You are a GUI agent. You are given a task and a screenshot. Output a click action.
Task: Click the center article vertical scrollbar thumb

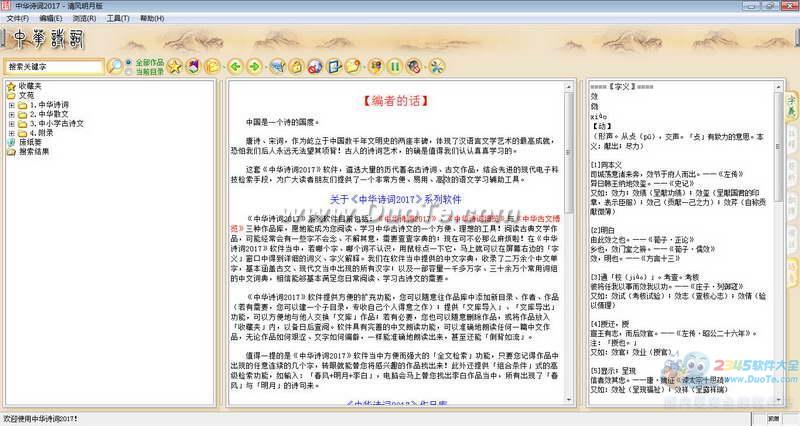tap(569, 154)
